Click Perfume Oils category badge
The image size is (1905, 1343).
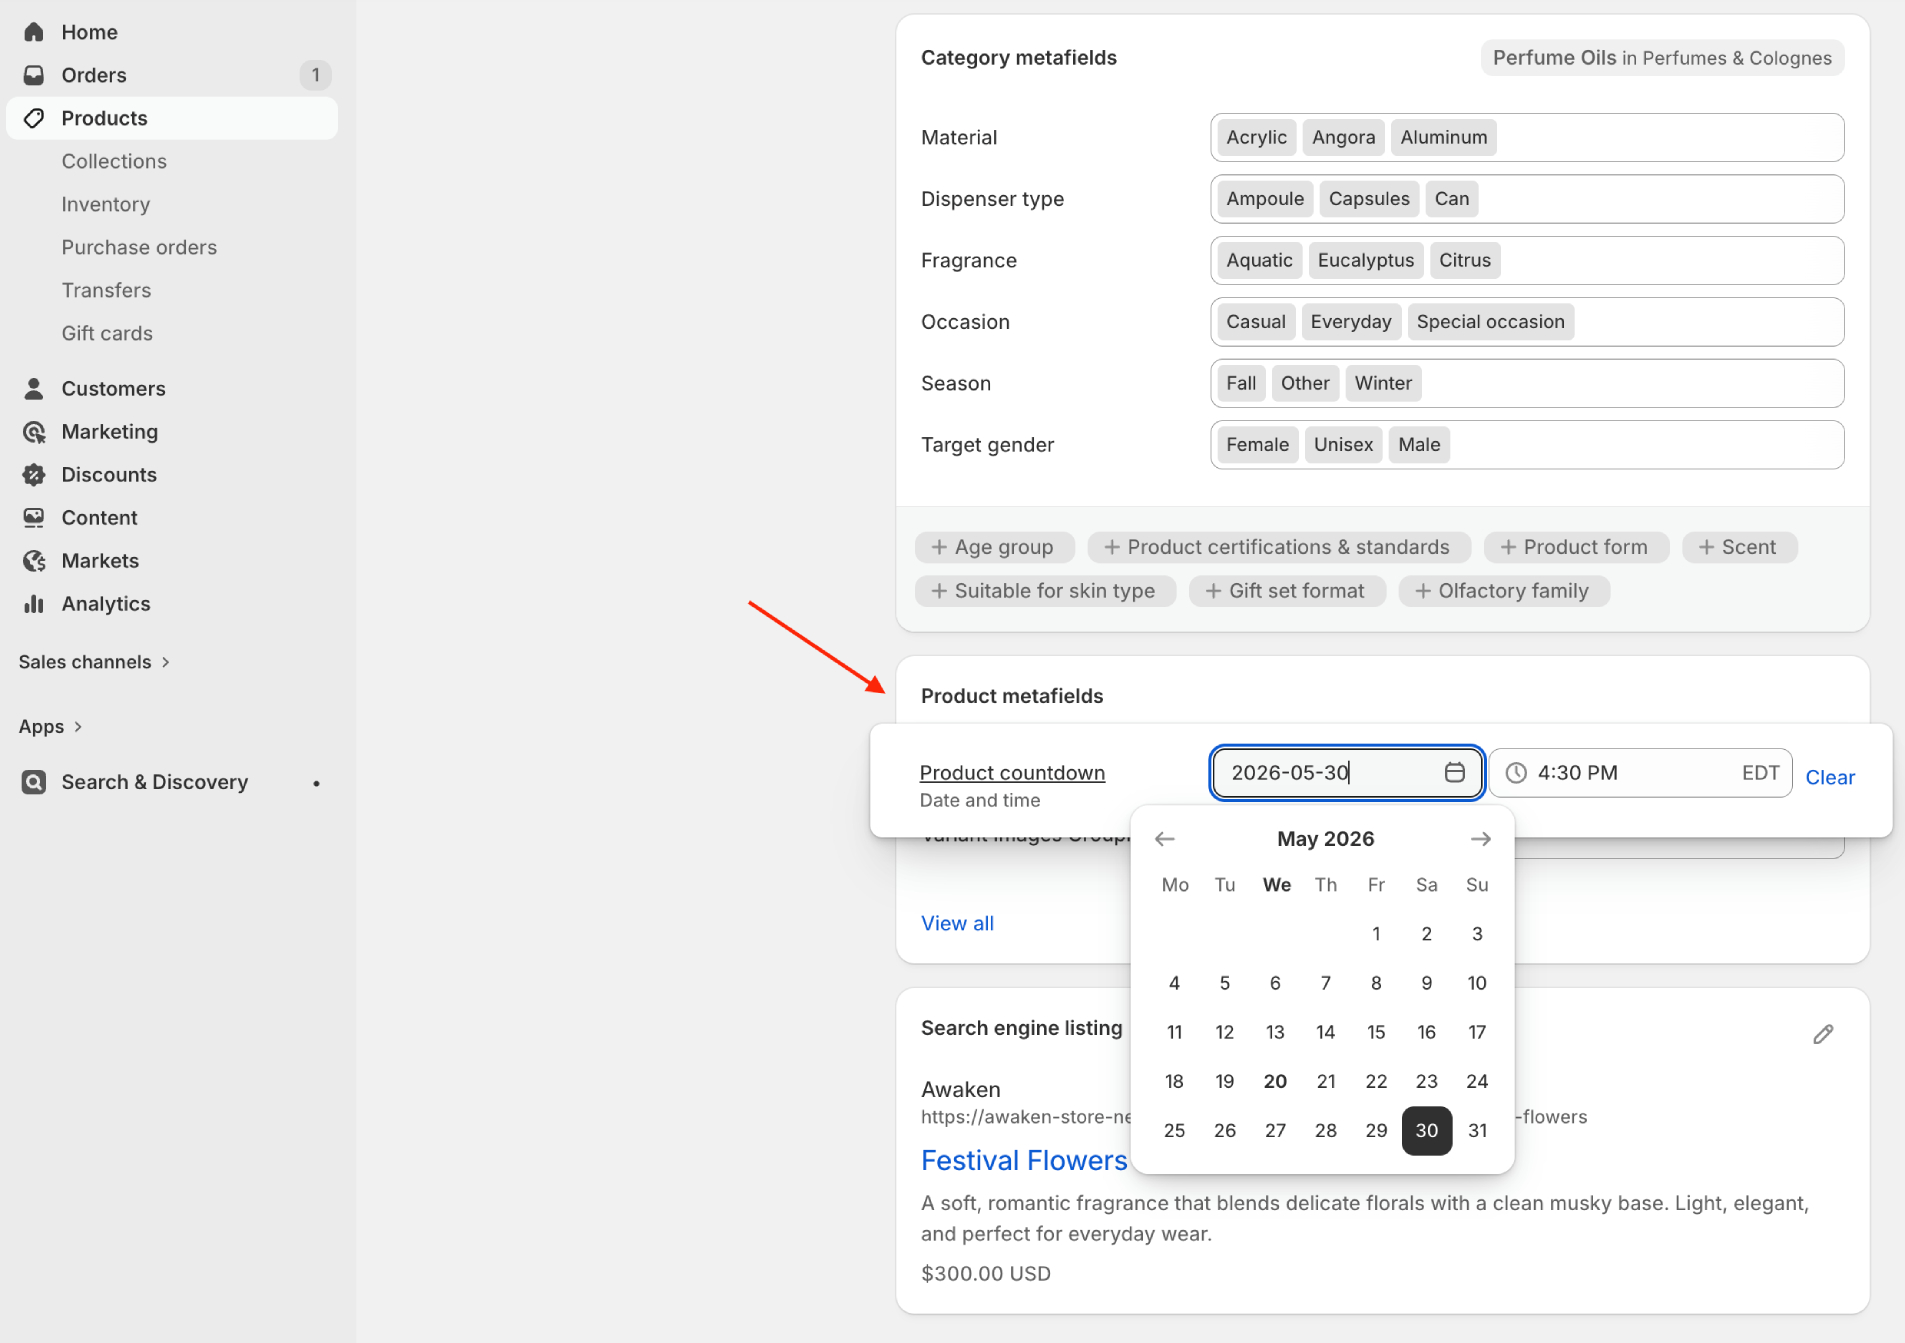click(1661, 58)
